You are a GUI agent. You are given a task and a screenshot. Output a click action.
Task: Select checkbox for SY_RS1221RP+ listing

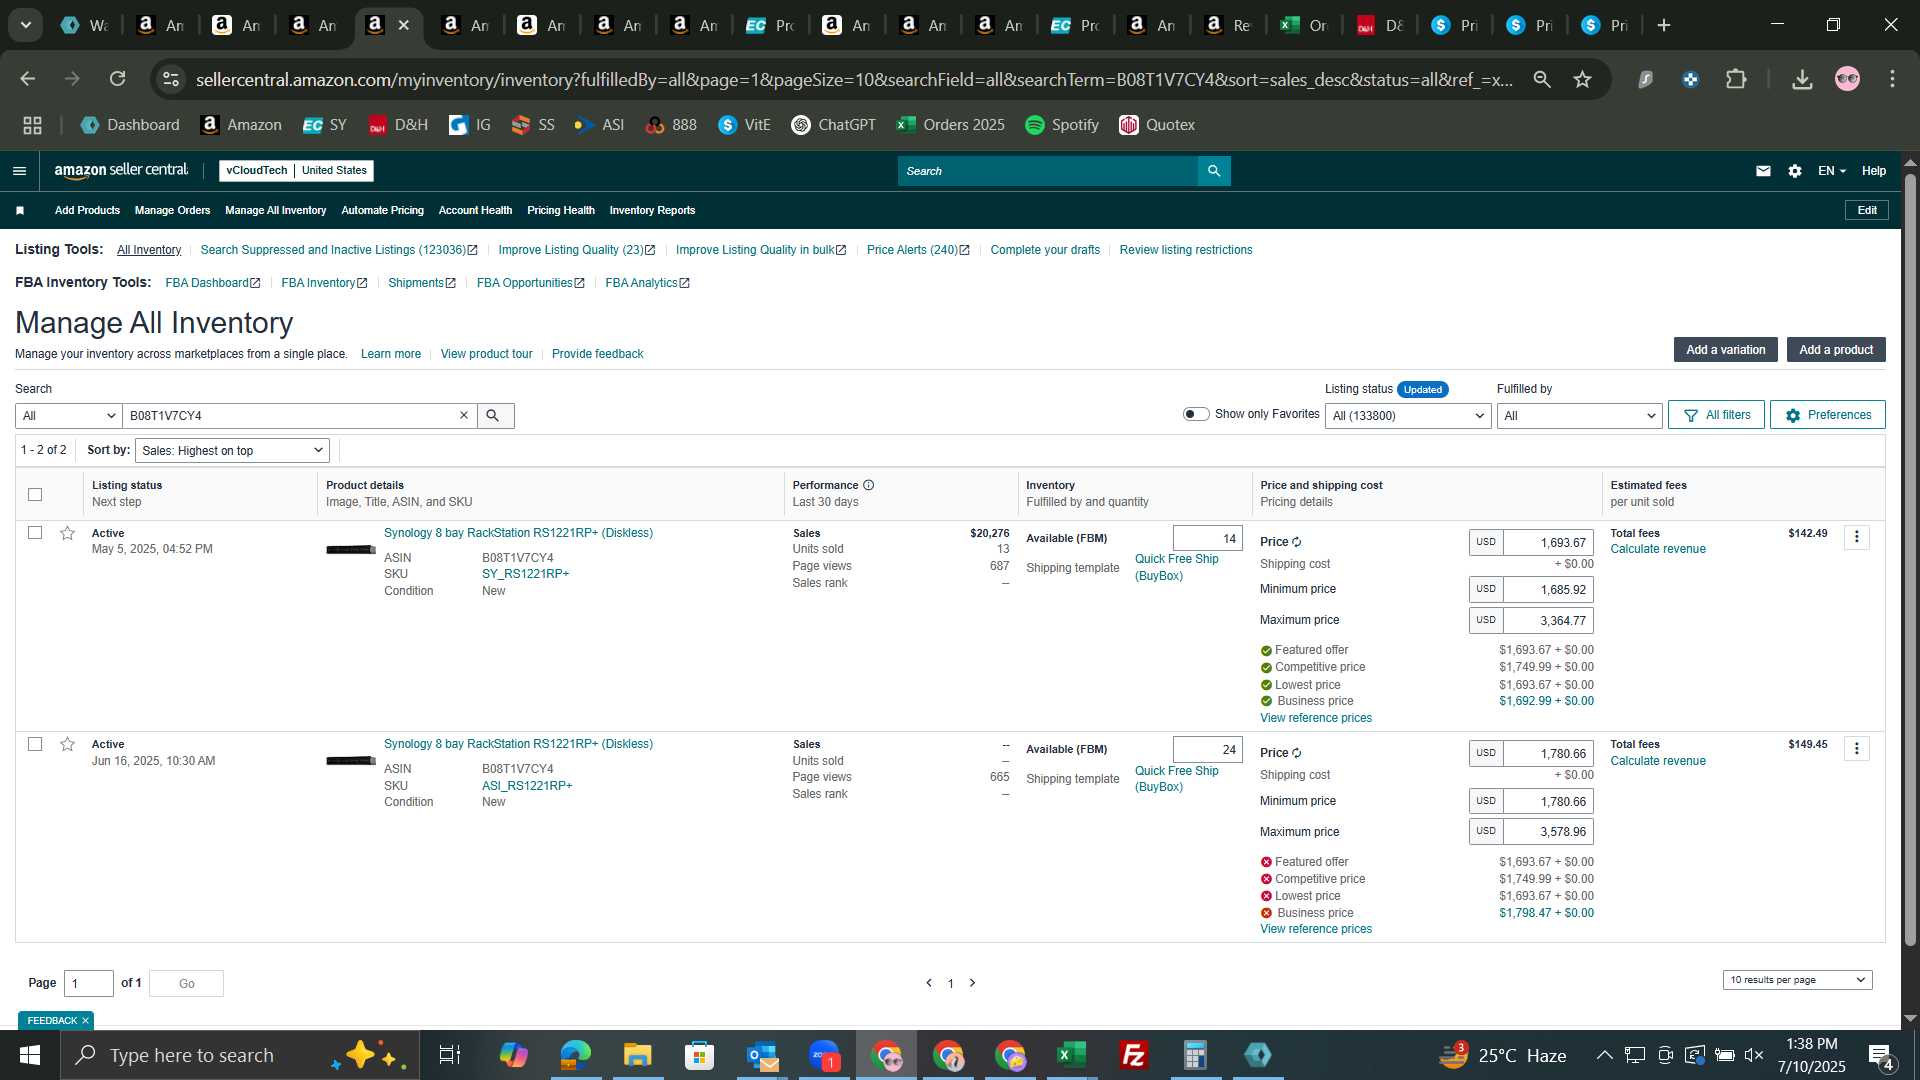[x=35, y=533]
